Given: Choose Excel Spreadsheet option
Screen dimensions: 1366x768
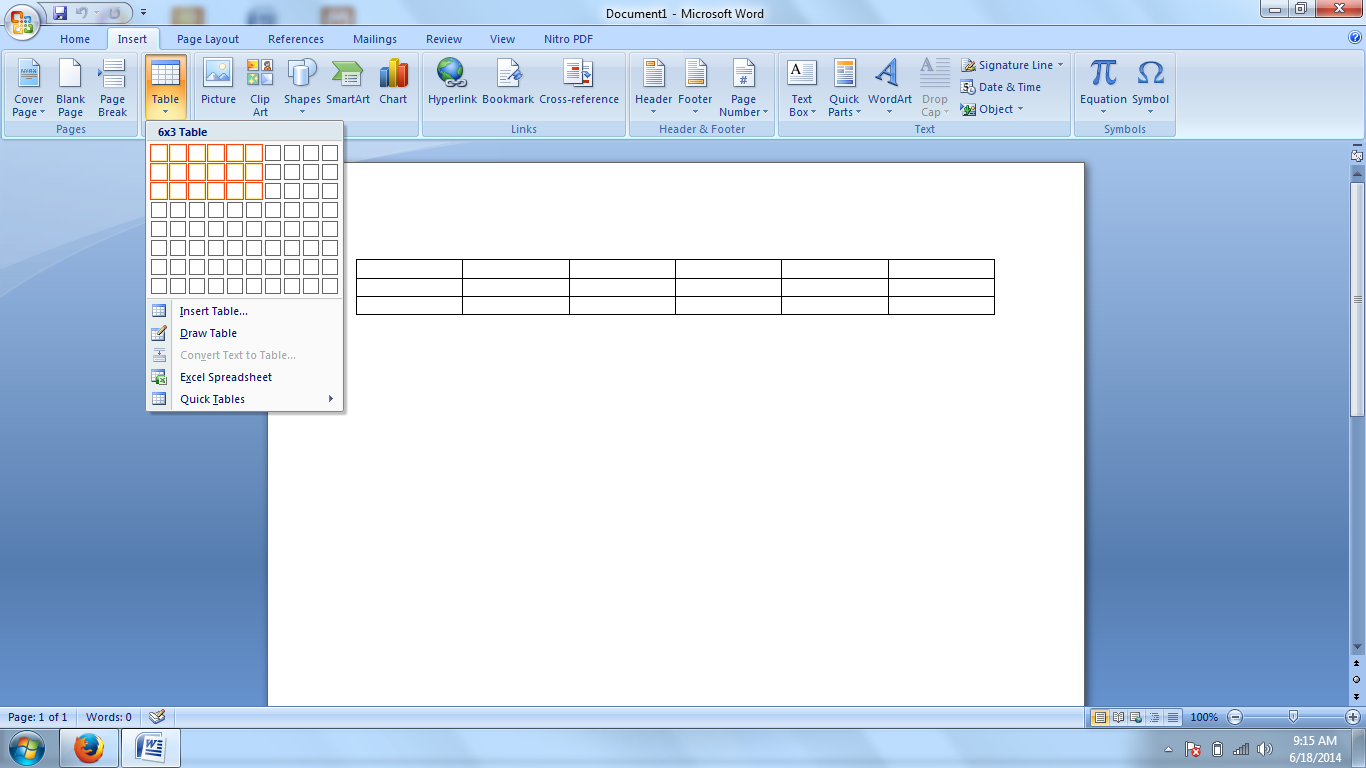Looking at the screenshot, I should pyautogui.click(x=245, y=377).
